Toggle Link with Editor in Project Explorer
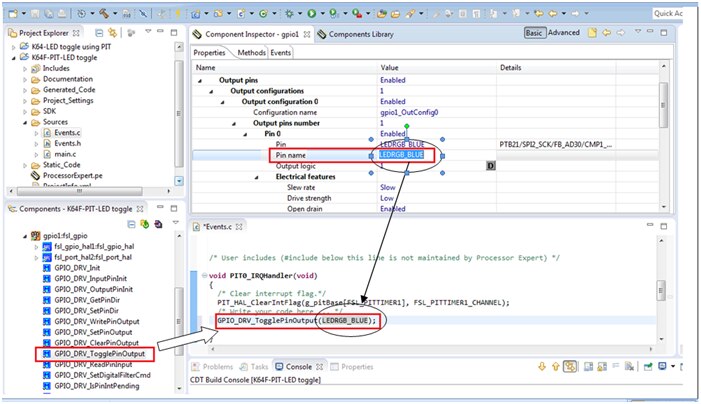This screenshot has width=701, height=404. 112,33
